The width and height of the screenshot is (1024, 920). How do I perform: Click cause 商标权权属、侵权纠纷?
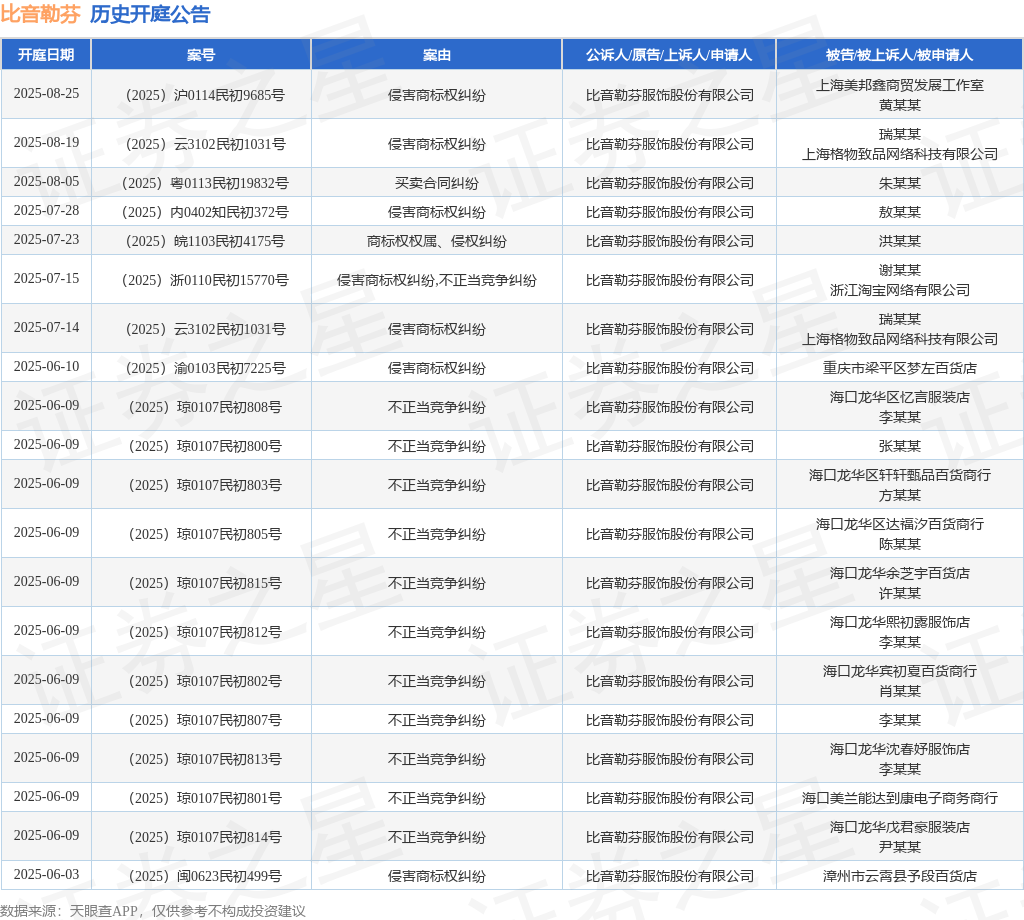pos(436,242)
